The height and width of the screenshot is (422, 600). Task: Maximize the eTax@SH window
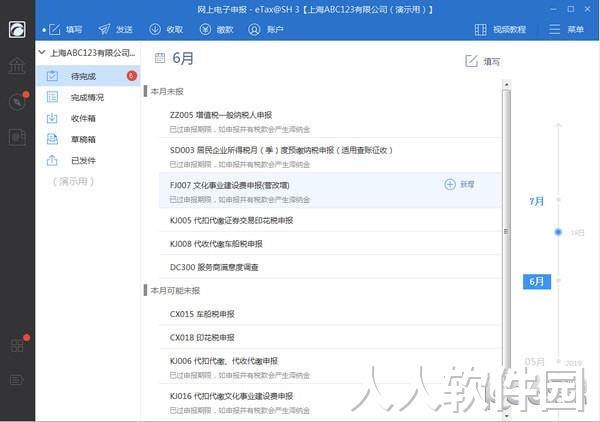[x=571, y=9]
